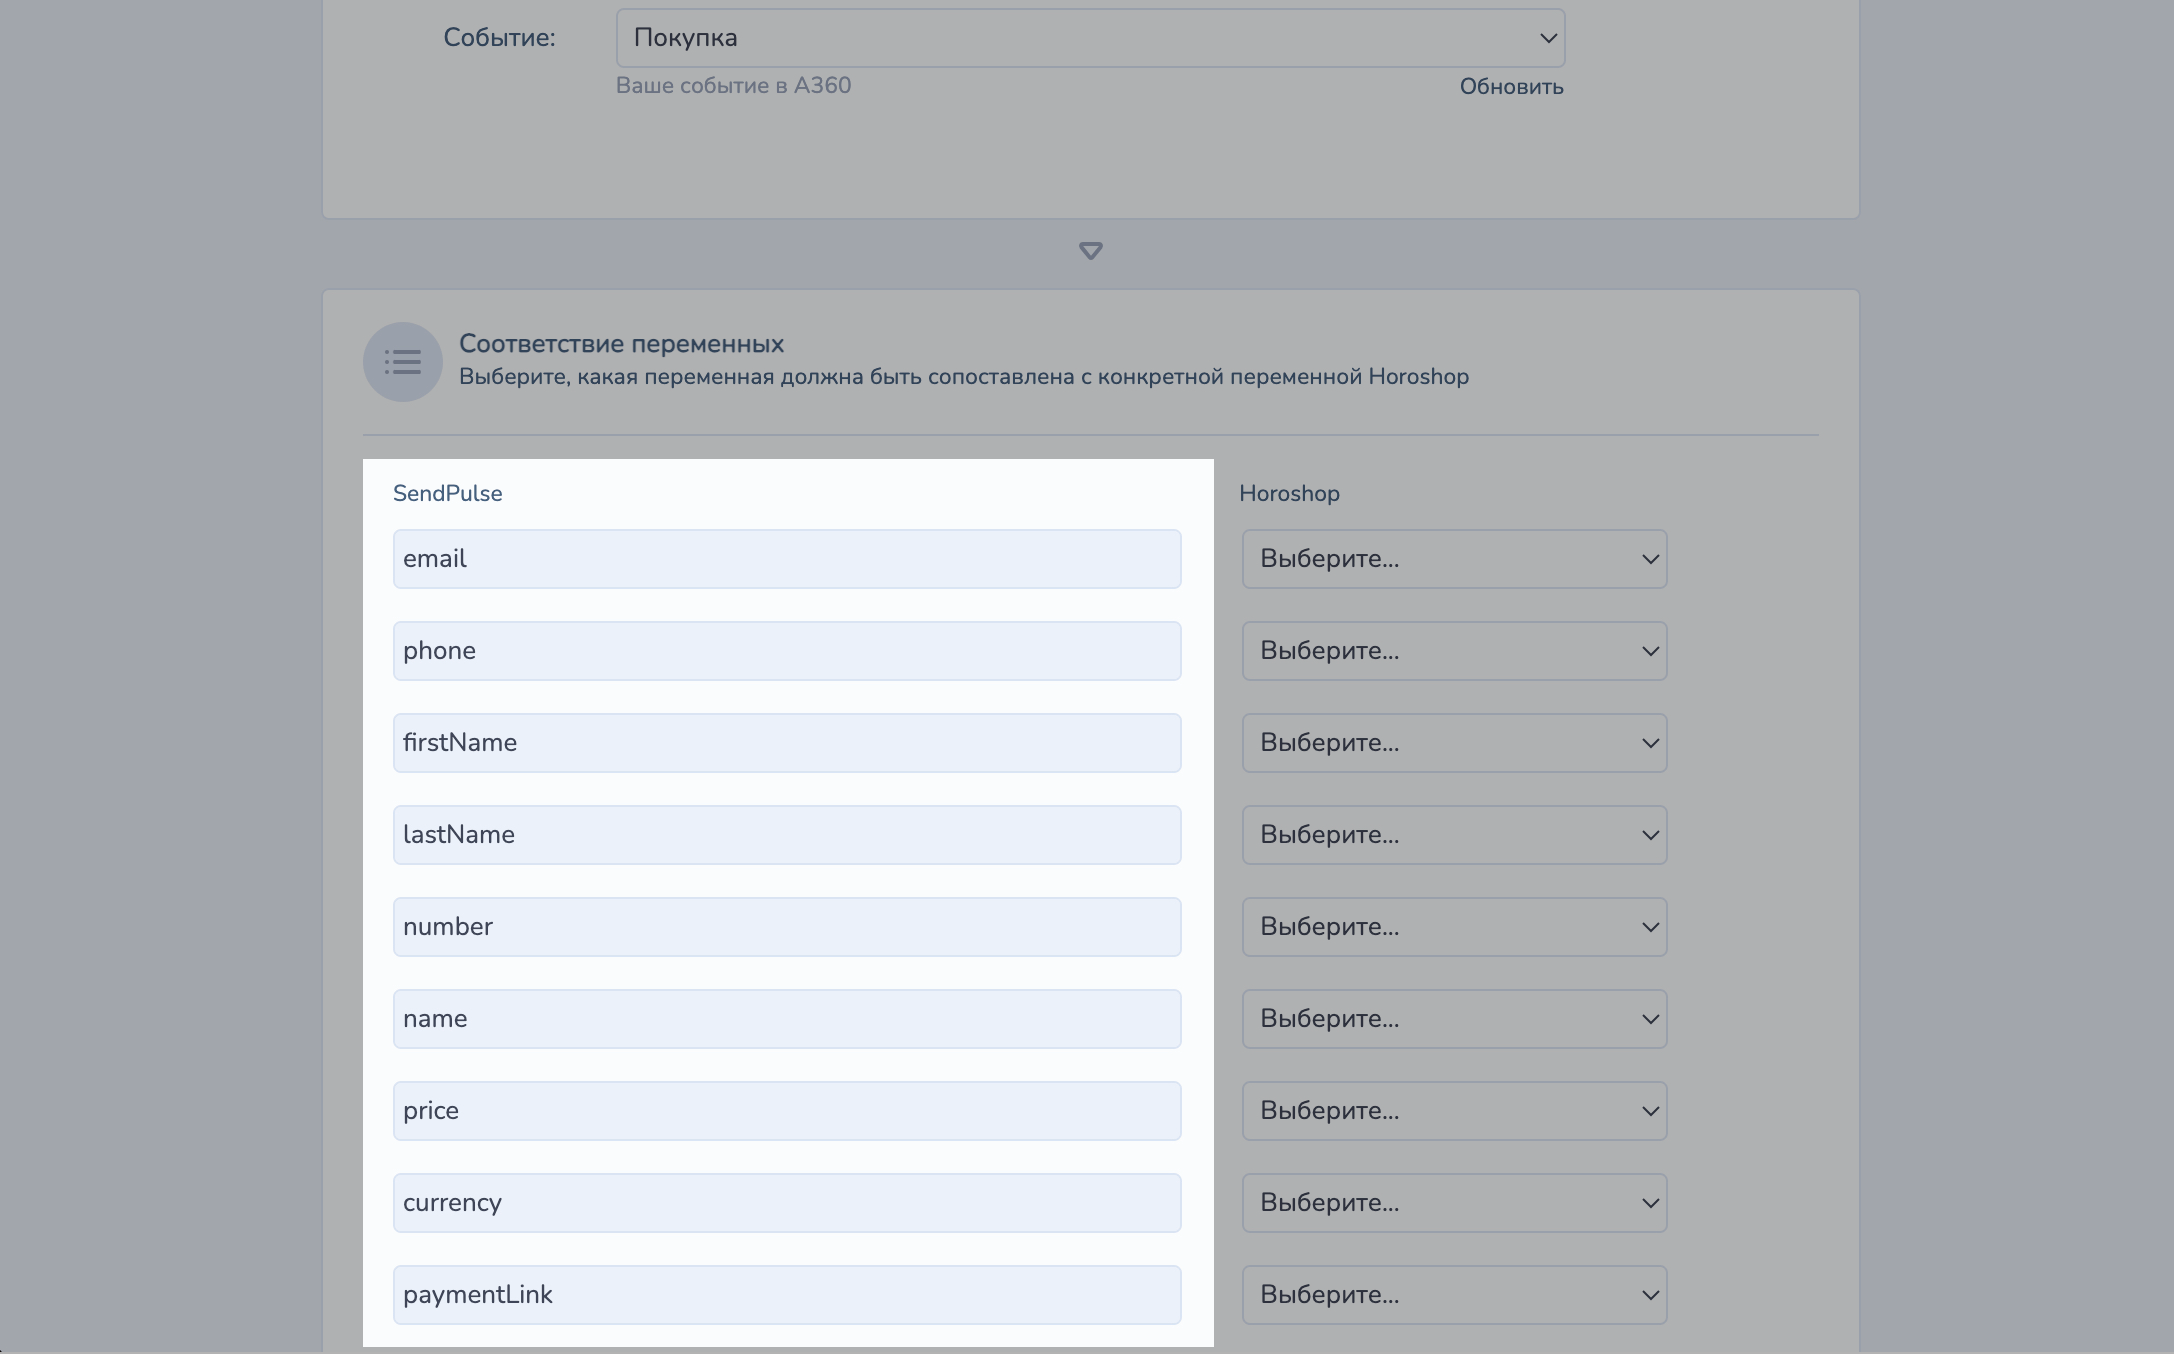
Task: Click the downward triangle arrow between panels
Action: pos(1090,251)
